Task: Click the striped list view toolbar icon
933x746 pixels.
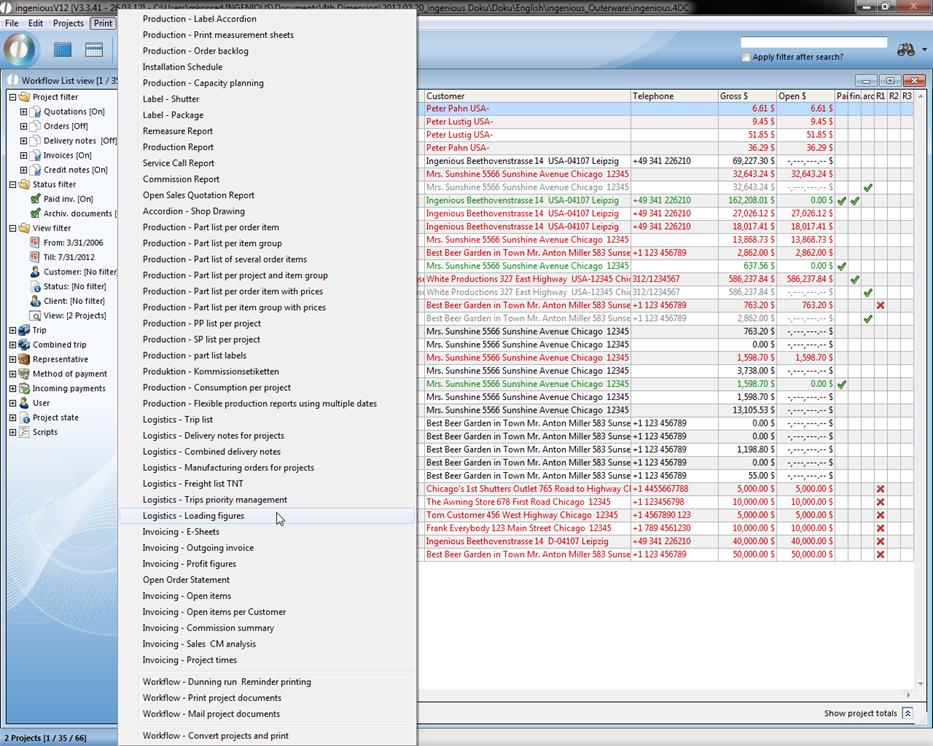Action: 94,50
